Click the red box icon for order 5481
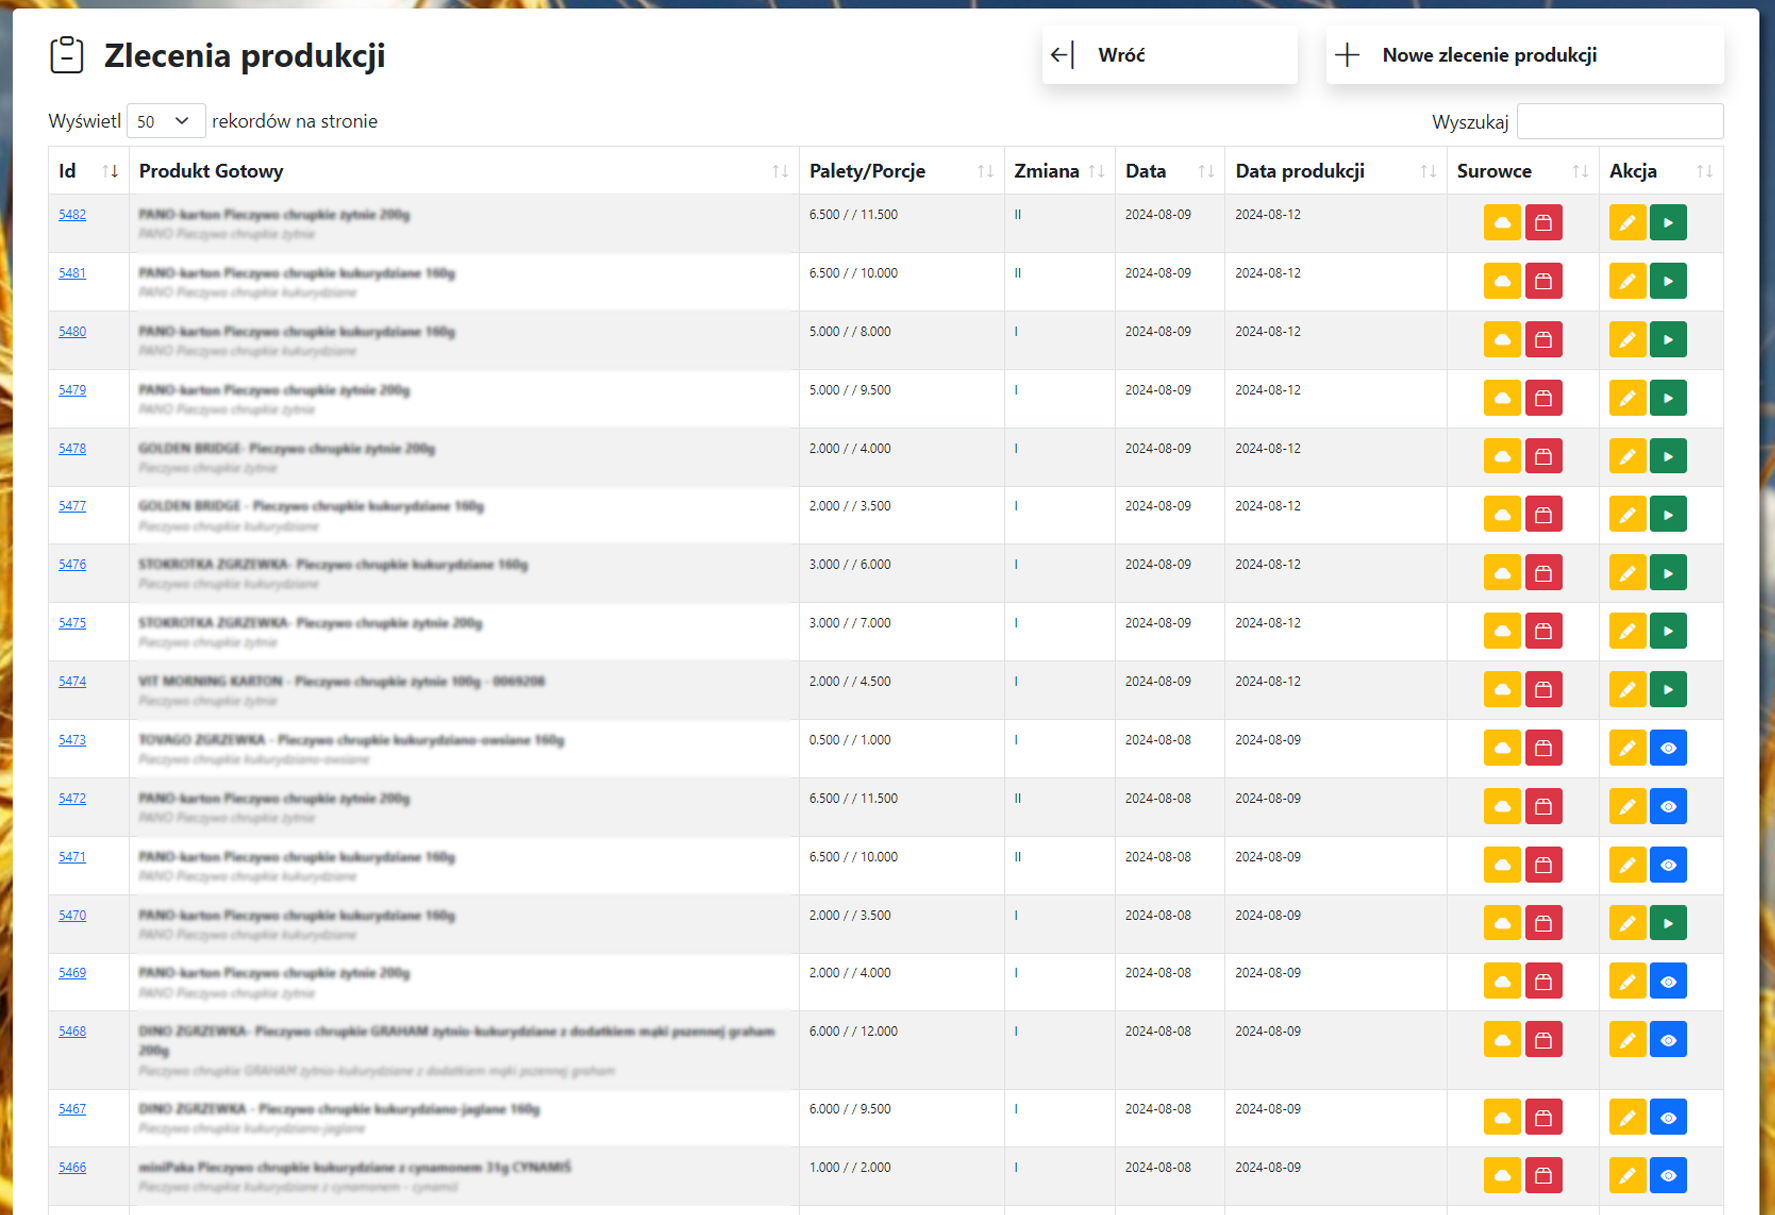This screenshot has height=1215, width=1775. click(x=1543, y=281)
